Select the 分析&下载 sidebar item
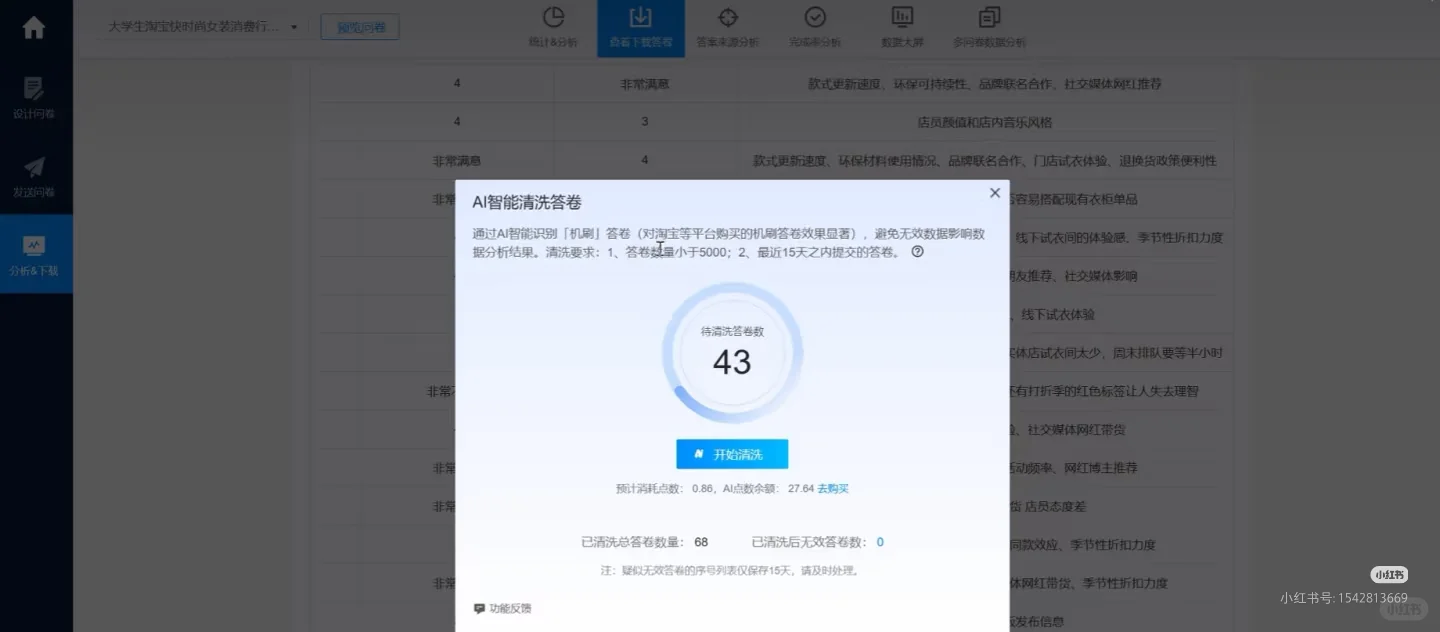Screen dimensions: 1440x632 [x=35, y=254]
